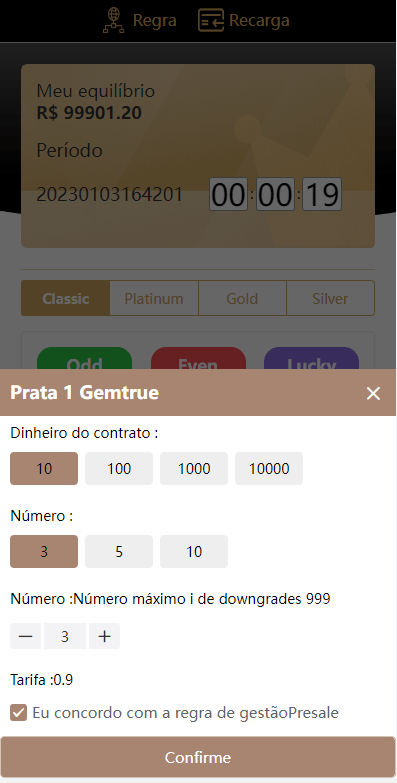The height and width of the screenshot is (783, 397).
Task: Select contract amount 100
Action: point(119,468)
